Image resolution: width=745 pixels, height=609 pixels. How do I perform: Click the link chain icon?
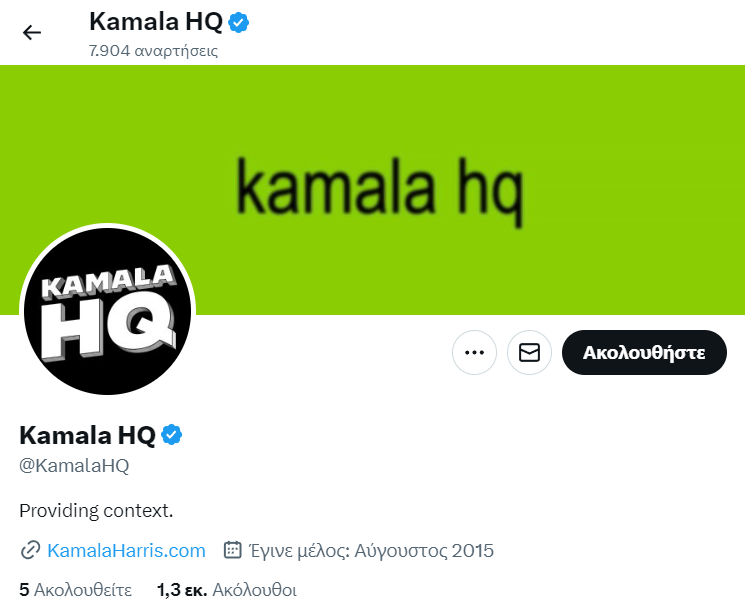pyautogui.click(x=30, y=551)
